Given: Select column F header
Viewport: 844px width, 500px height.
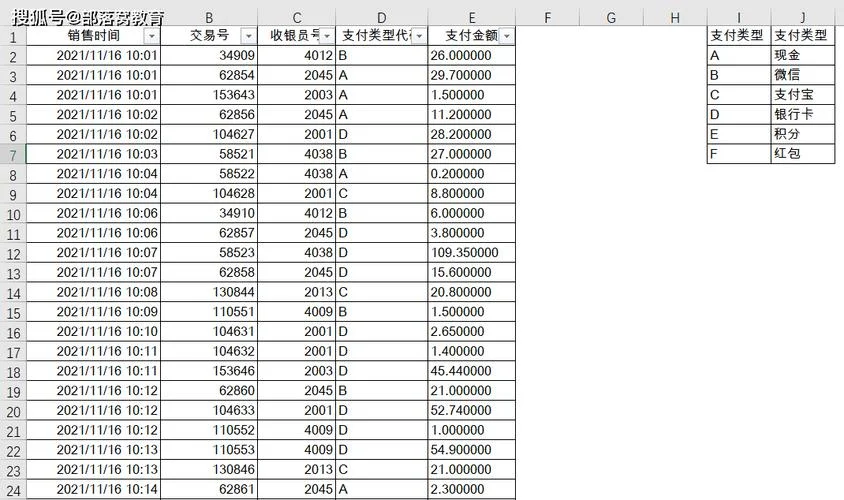Looking at the screenshot, I should [547, 18].
